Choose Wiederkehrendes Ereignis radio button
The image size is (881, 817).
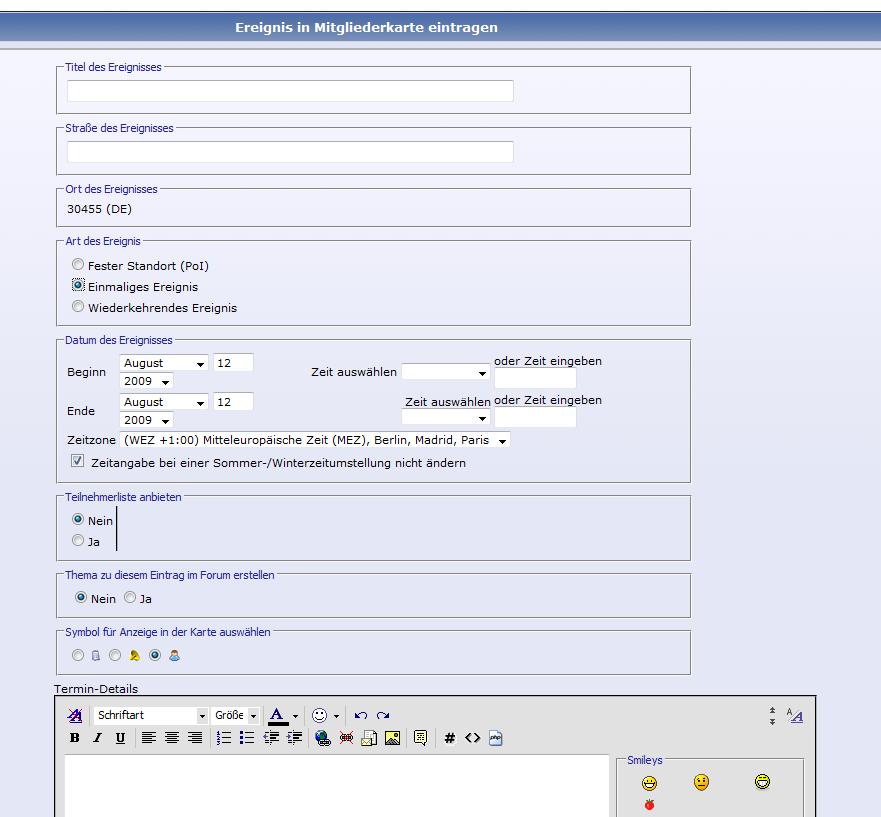click(x=78, y=307)
